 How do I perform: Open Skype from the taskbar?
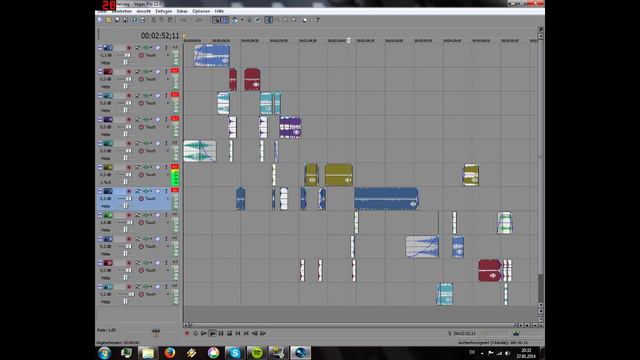(x=235, y=353)
